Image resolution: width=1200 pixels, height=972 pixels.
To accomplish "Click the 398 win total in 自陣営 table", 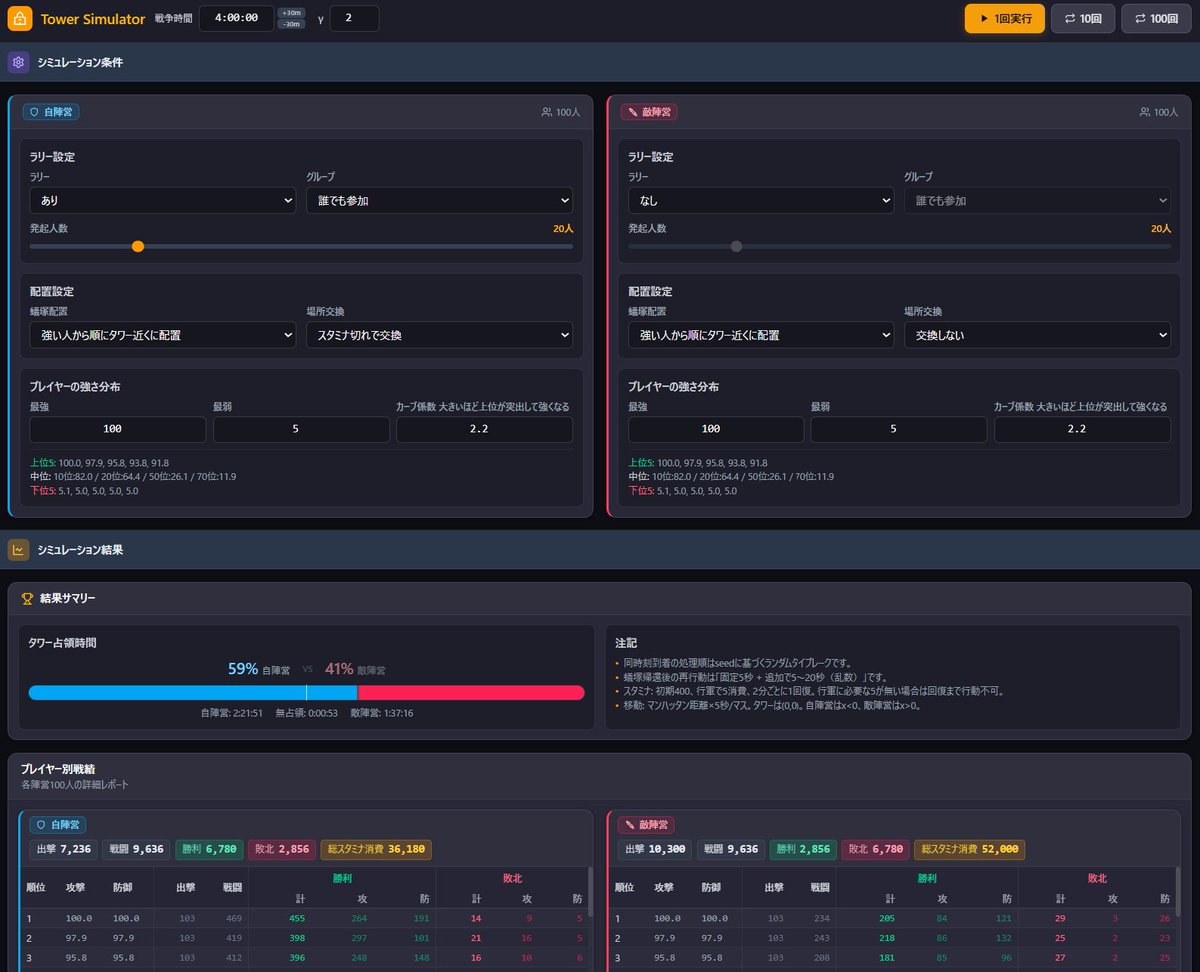I will [x=296, y=938].
